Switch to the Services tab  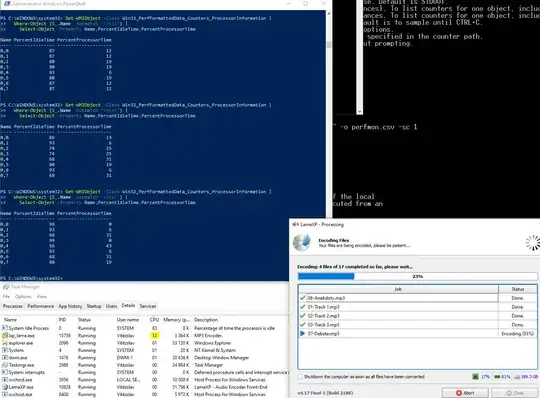148,306
